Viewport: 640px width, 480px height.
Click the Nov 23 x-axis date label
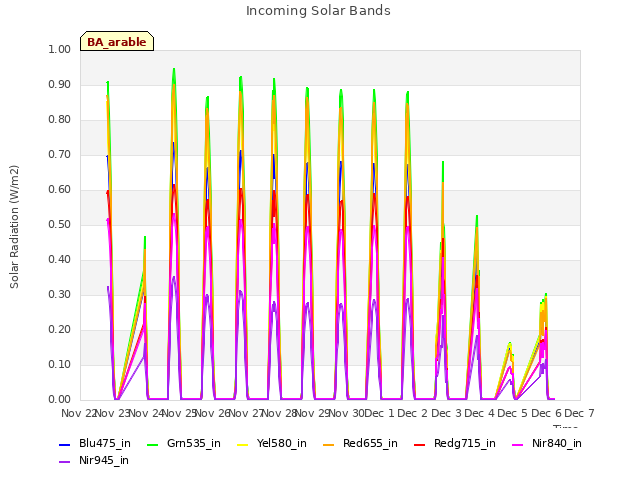[x=111, y=413]
